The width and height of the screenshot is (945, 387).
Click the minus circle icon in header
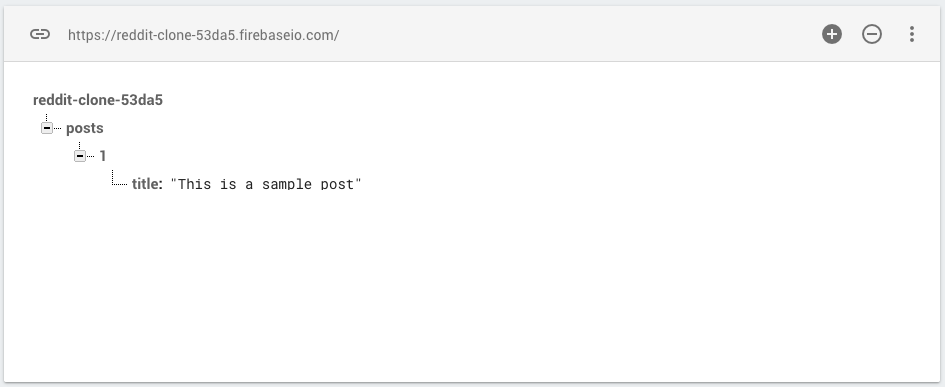click(871, 34)
